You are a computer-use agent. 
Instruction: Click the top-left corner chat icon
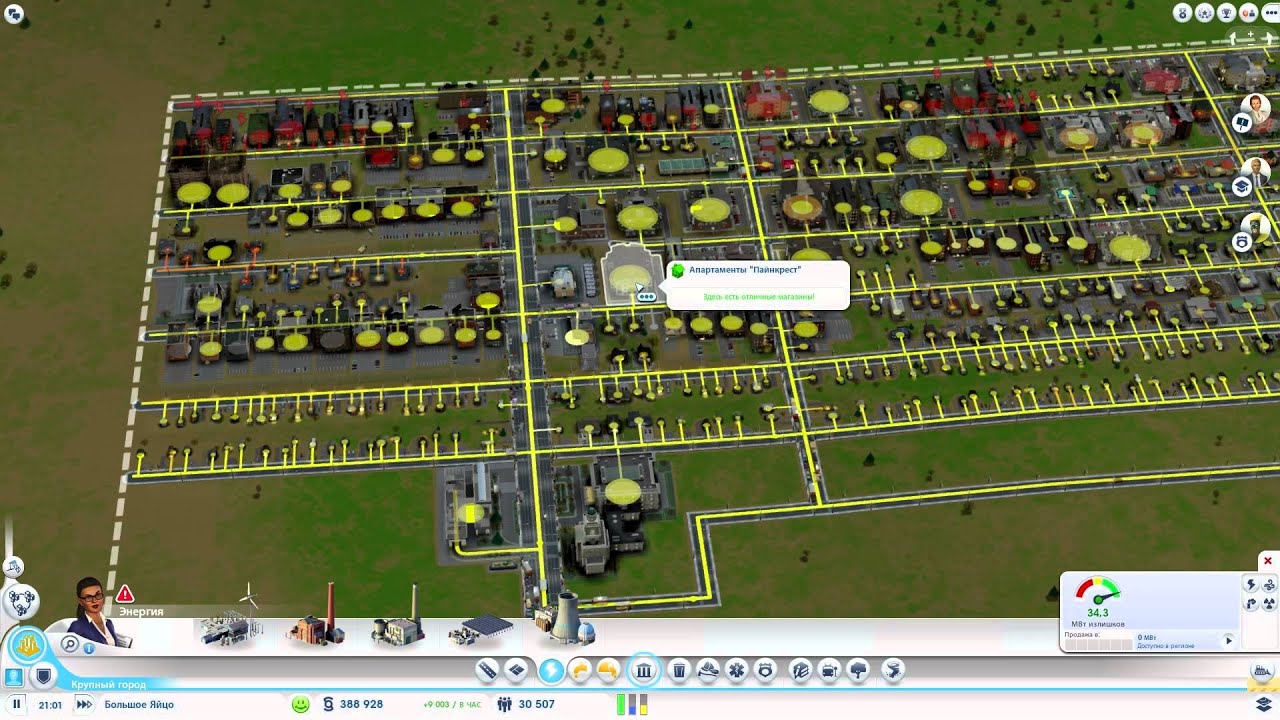click(13, 14)
